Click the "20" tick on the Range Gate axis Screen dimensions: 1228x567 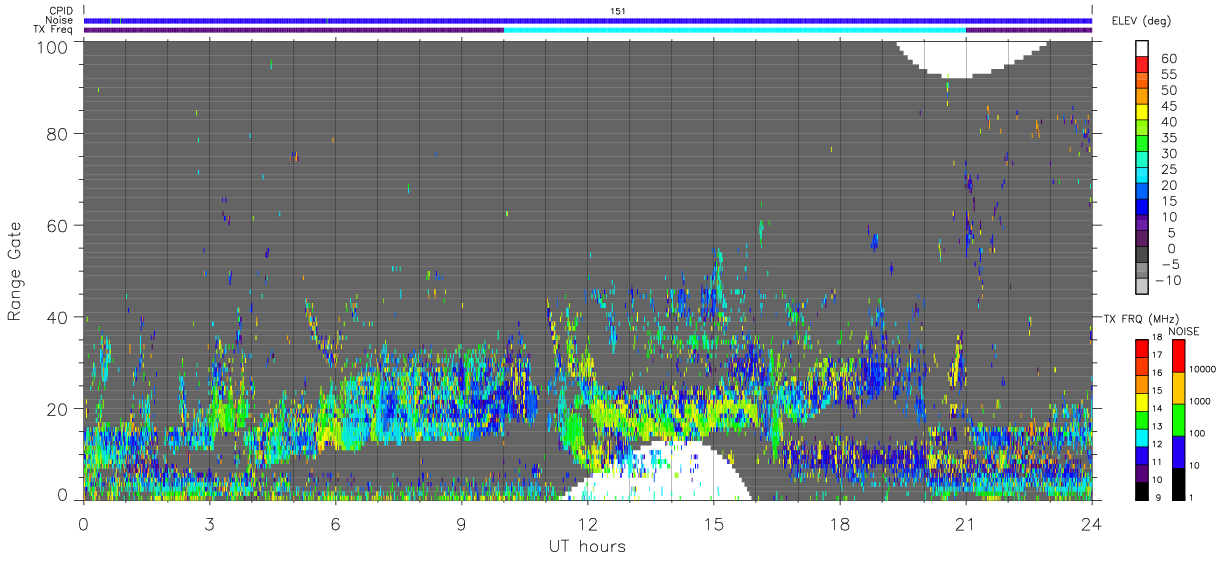coord(57,408)
